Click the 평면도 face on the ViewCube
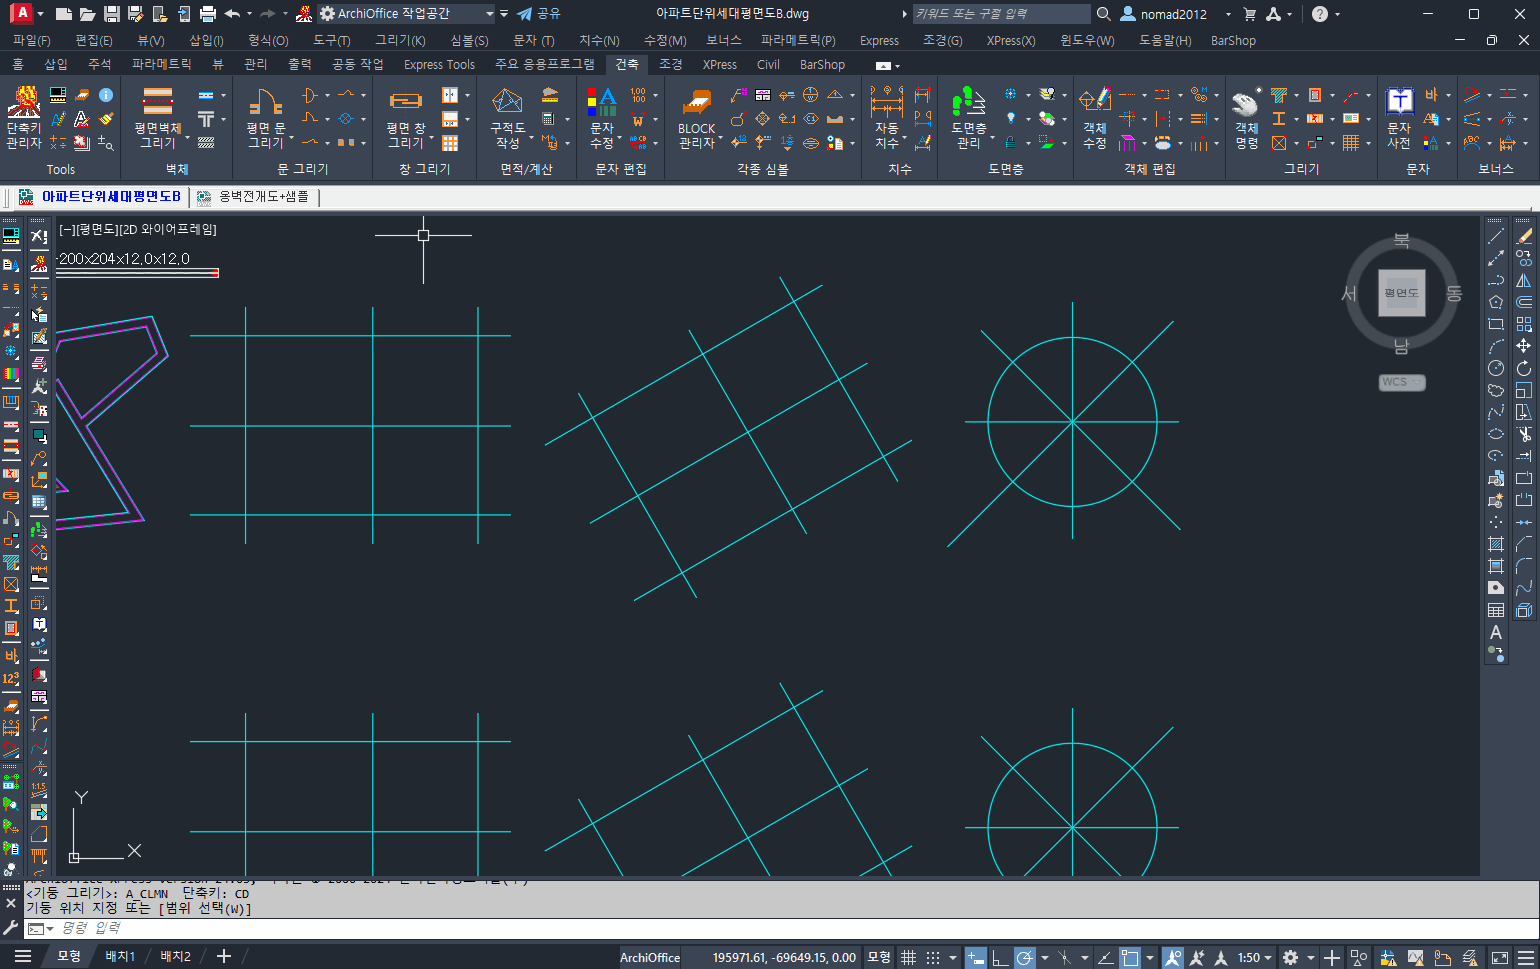1540x969 pixels. tap(1401, 293)
